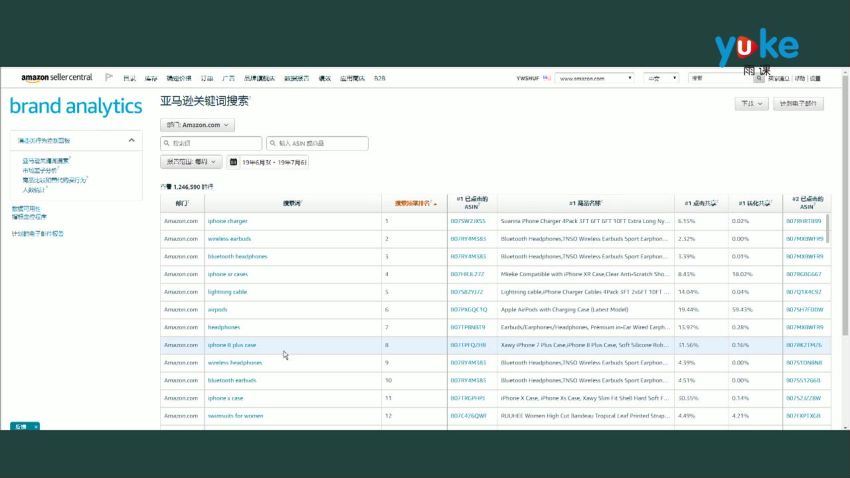
Task: Open the 'lightning cable' search term
Action: [x=227, y=292]
